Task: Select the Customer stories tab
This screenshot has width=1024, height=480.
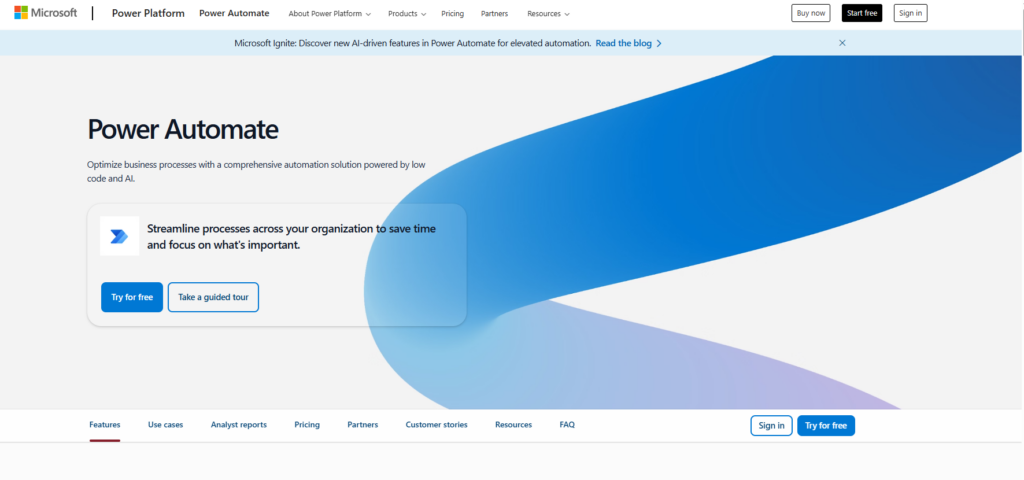Action: pos(436,424)
